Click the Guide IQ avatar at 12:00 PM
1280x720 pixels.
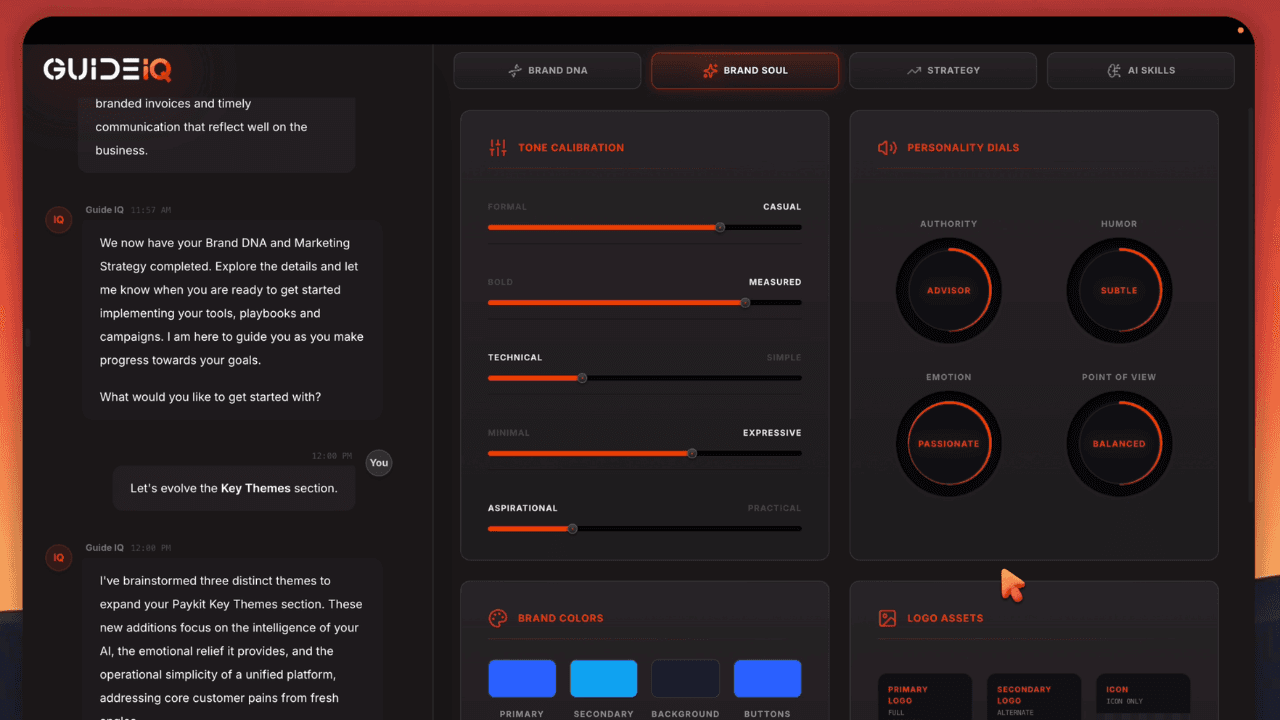[x=59, y=557]
